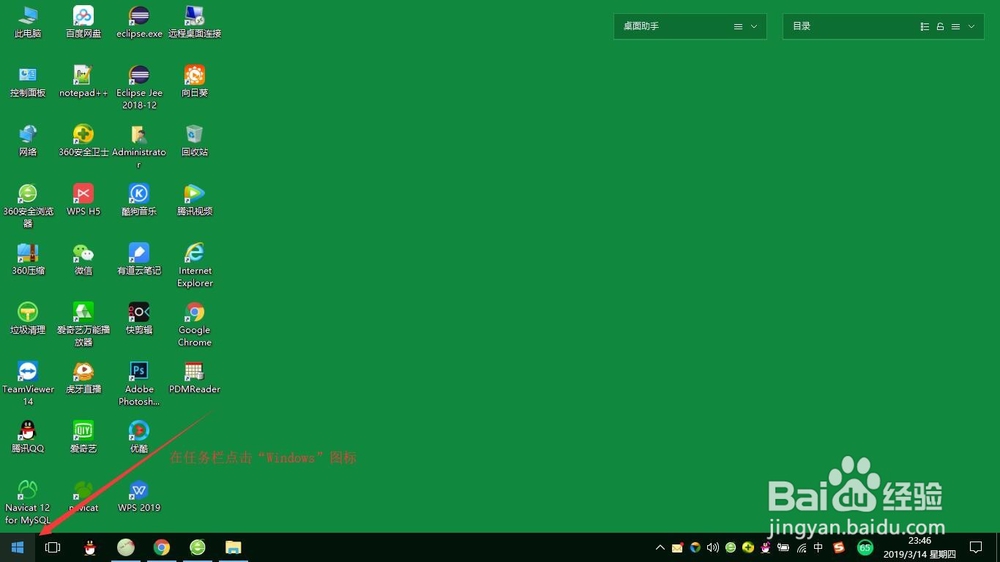1000x562 pixels.
Task: Select the 爱奇艺 desktop icon
Action: coord(84,437)
